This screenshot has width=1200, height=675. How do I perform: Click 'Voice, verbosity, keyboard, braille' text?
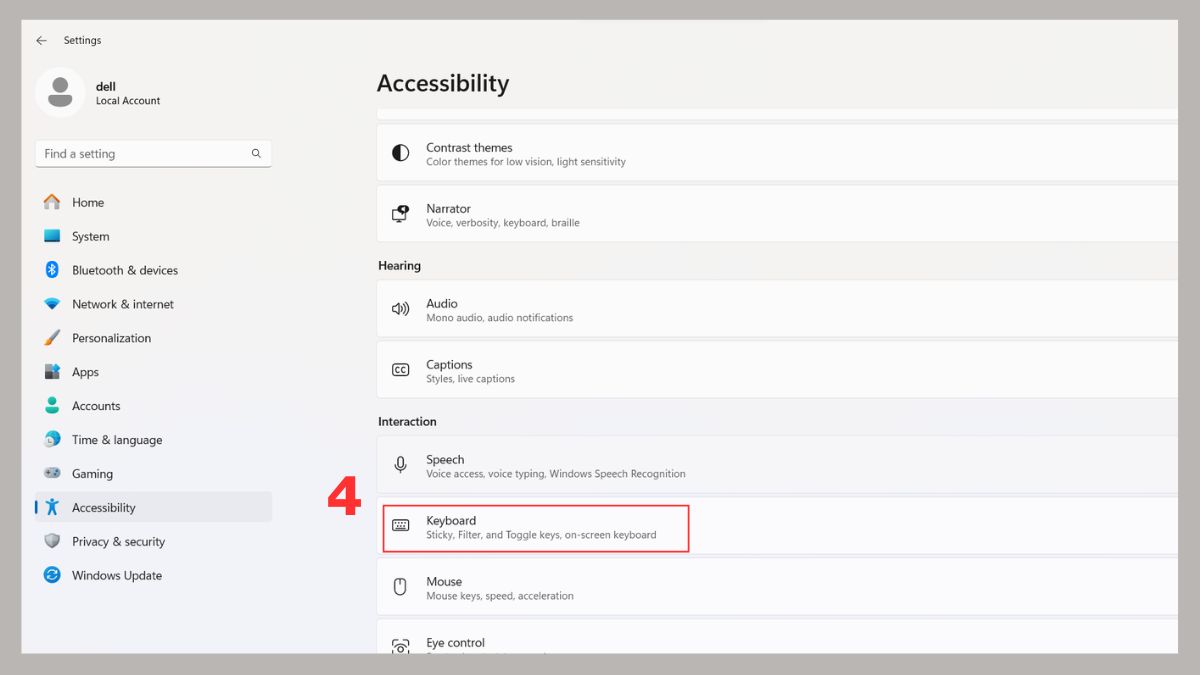503,223
